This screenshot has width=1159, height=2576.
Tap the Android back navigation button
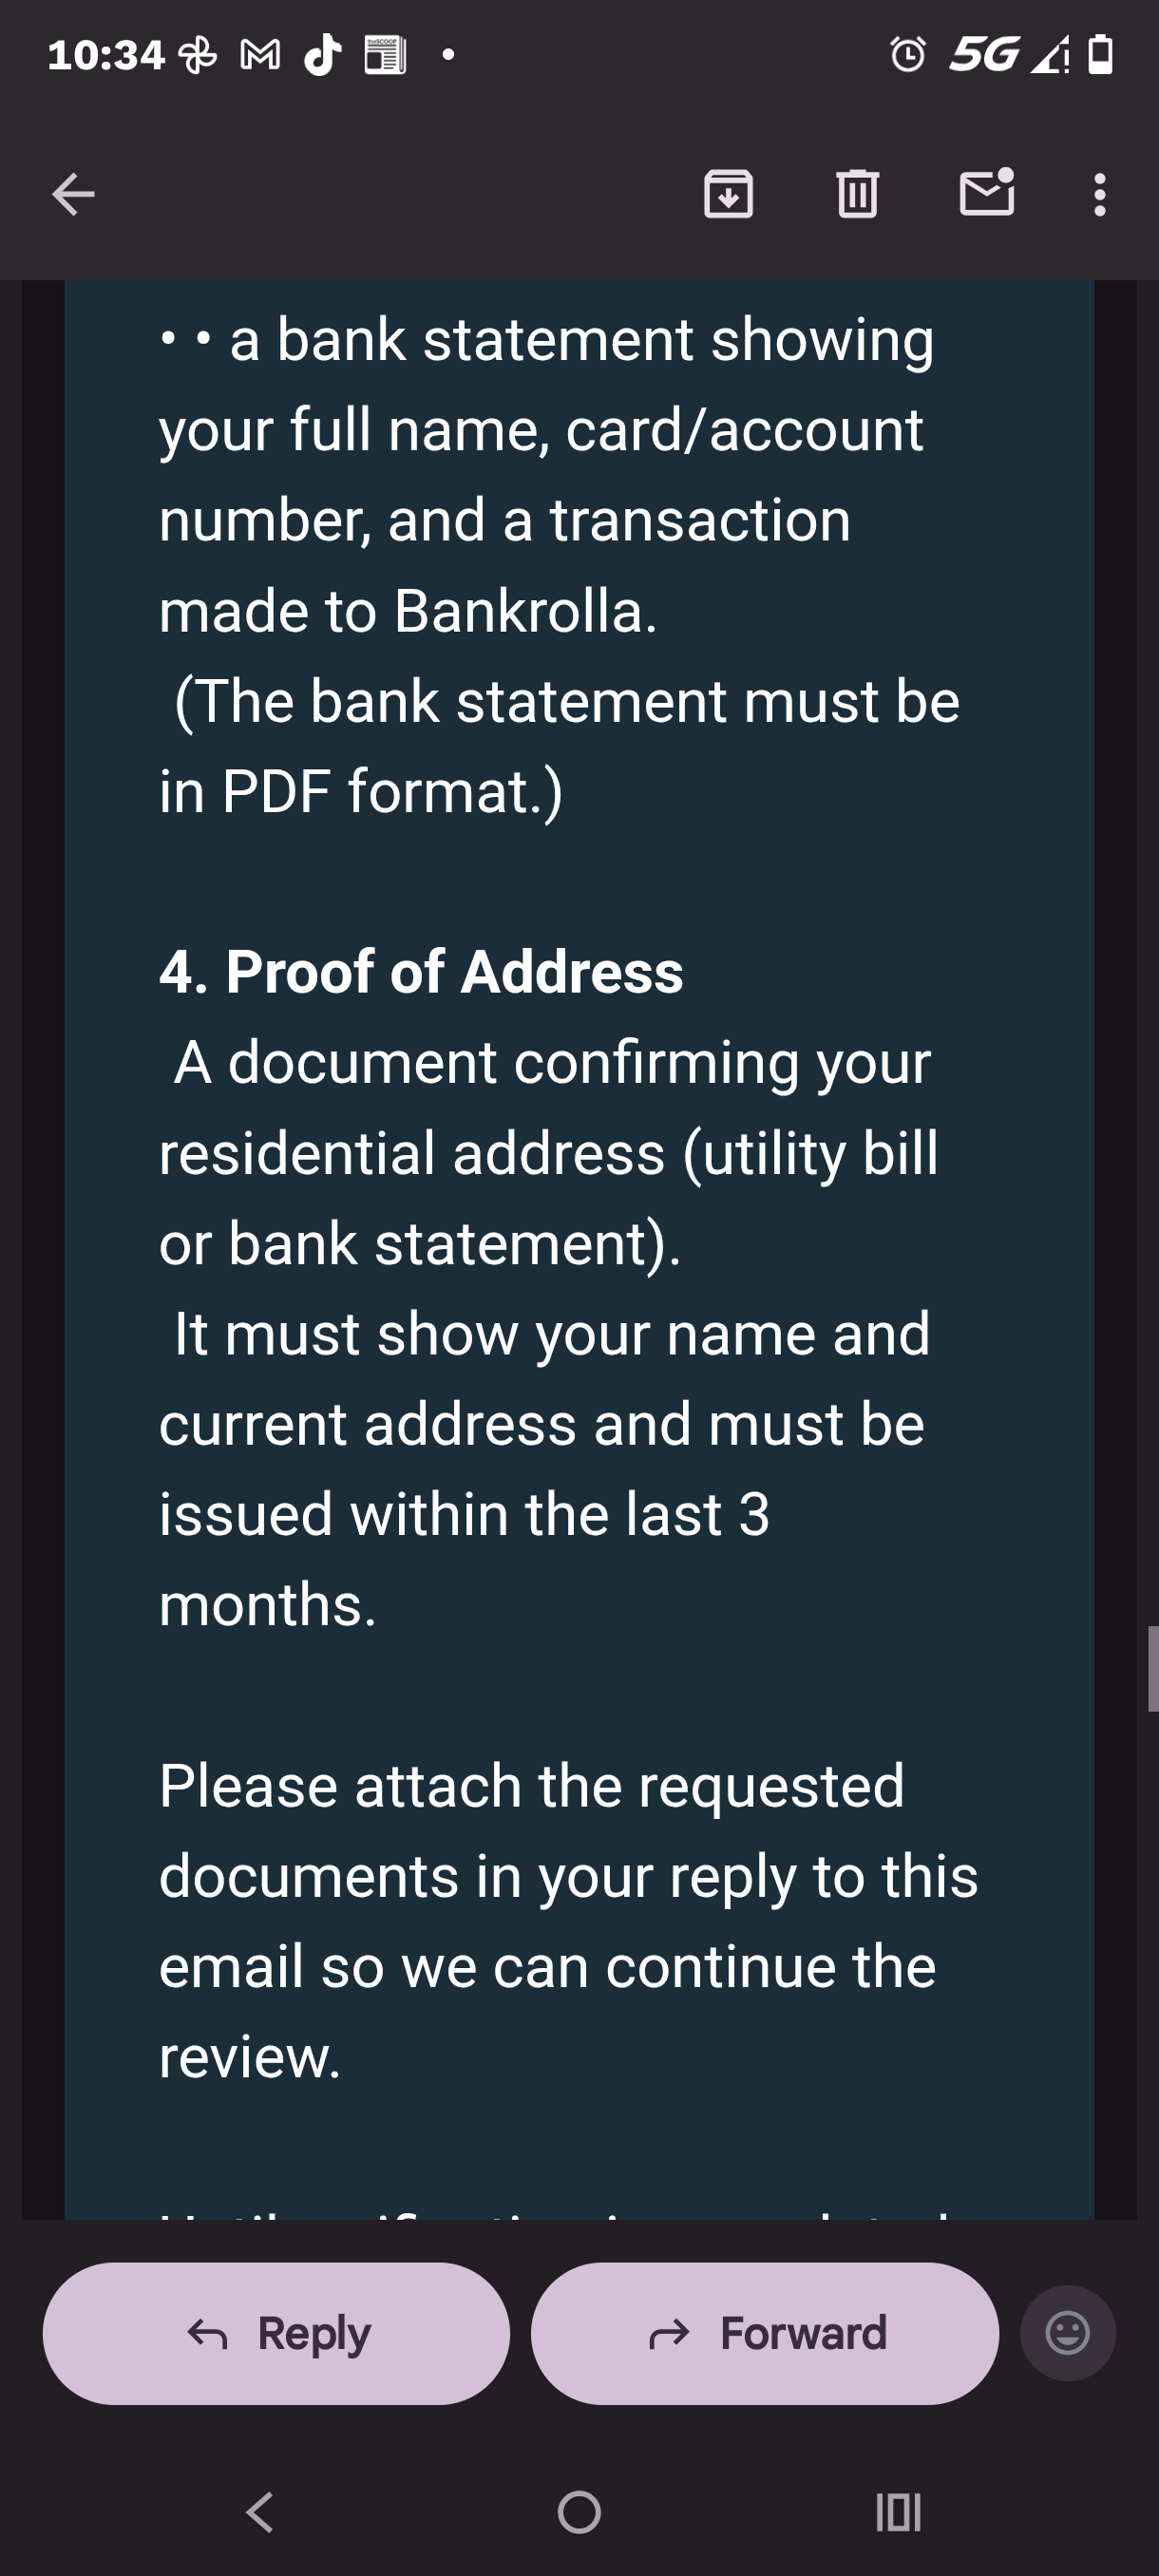tap(261, 2511)
